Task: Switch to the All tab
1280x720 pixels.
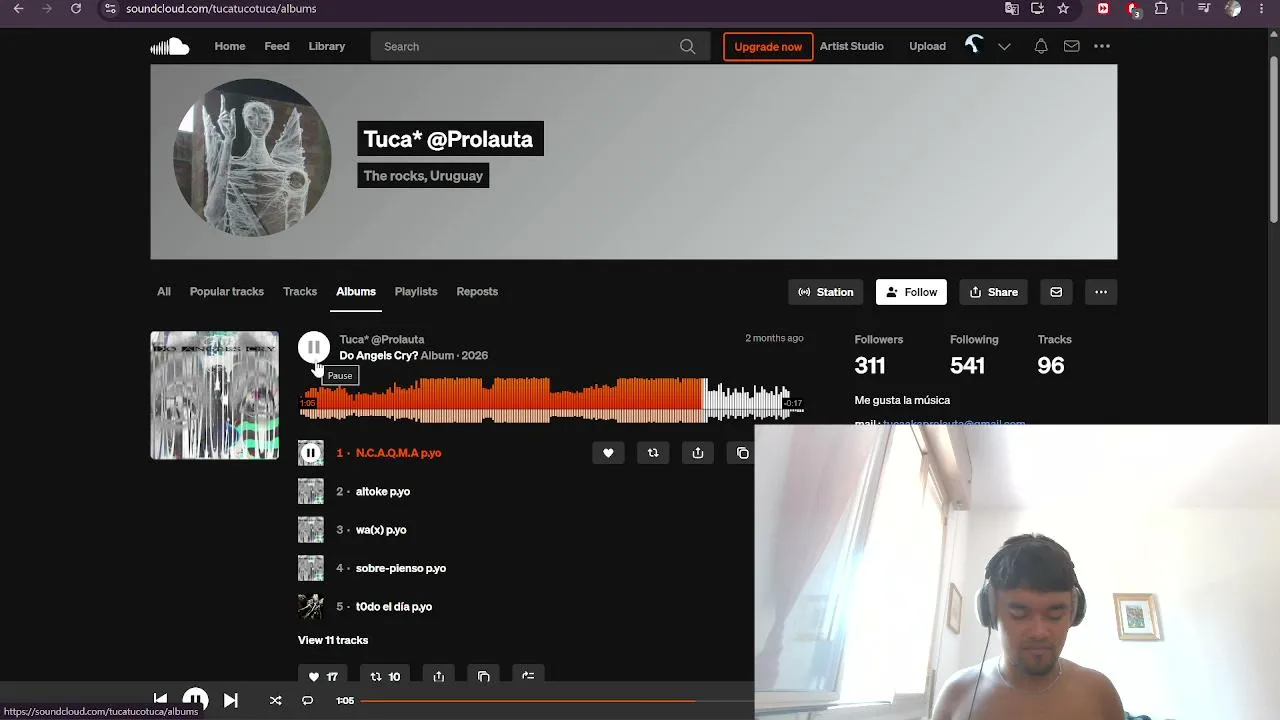Action: click(x=164, y=292)
